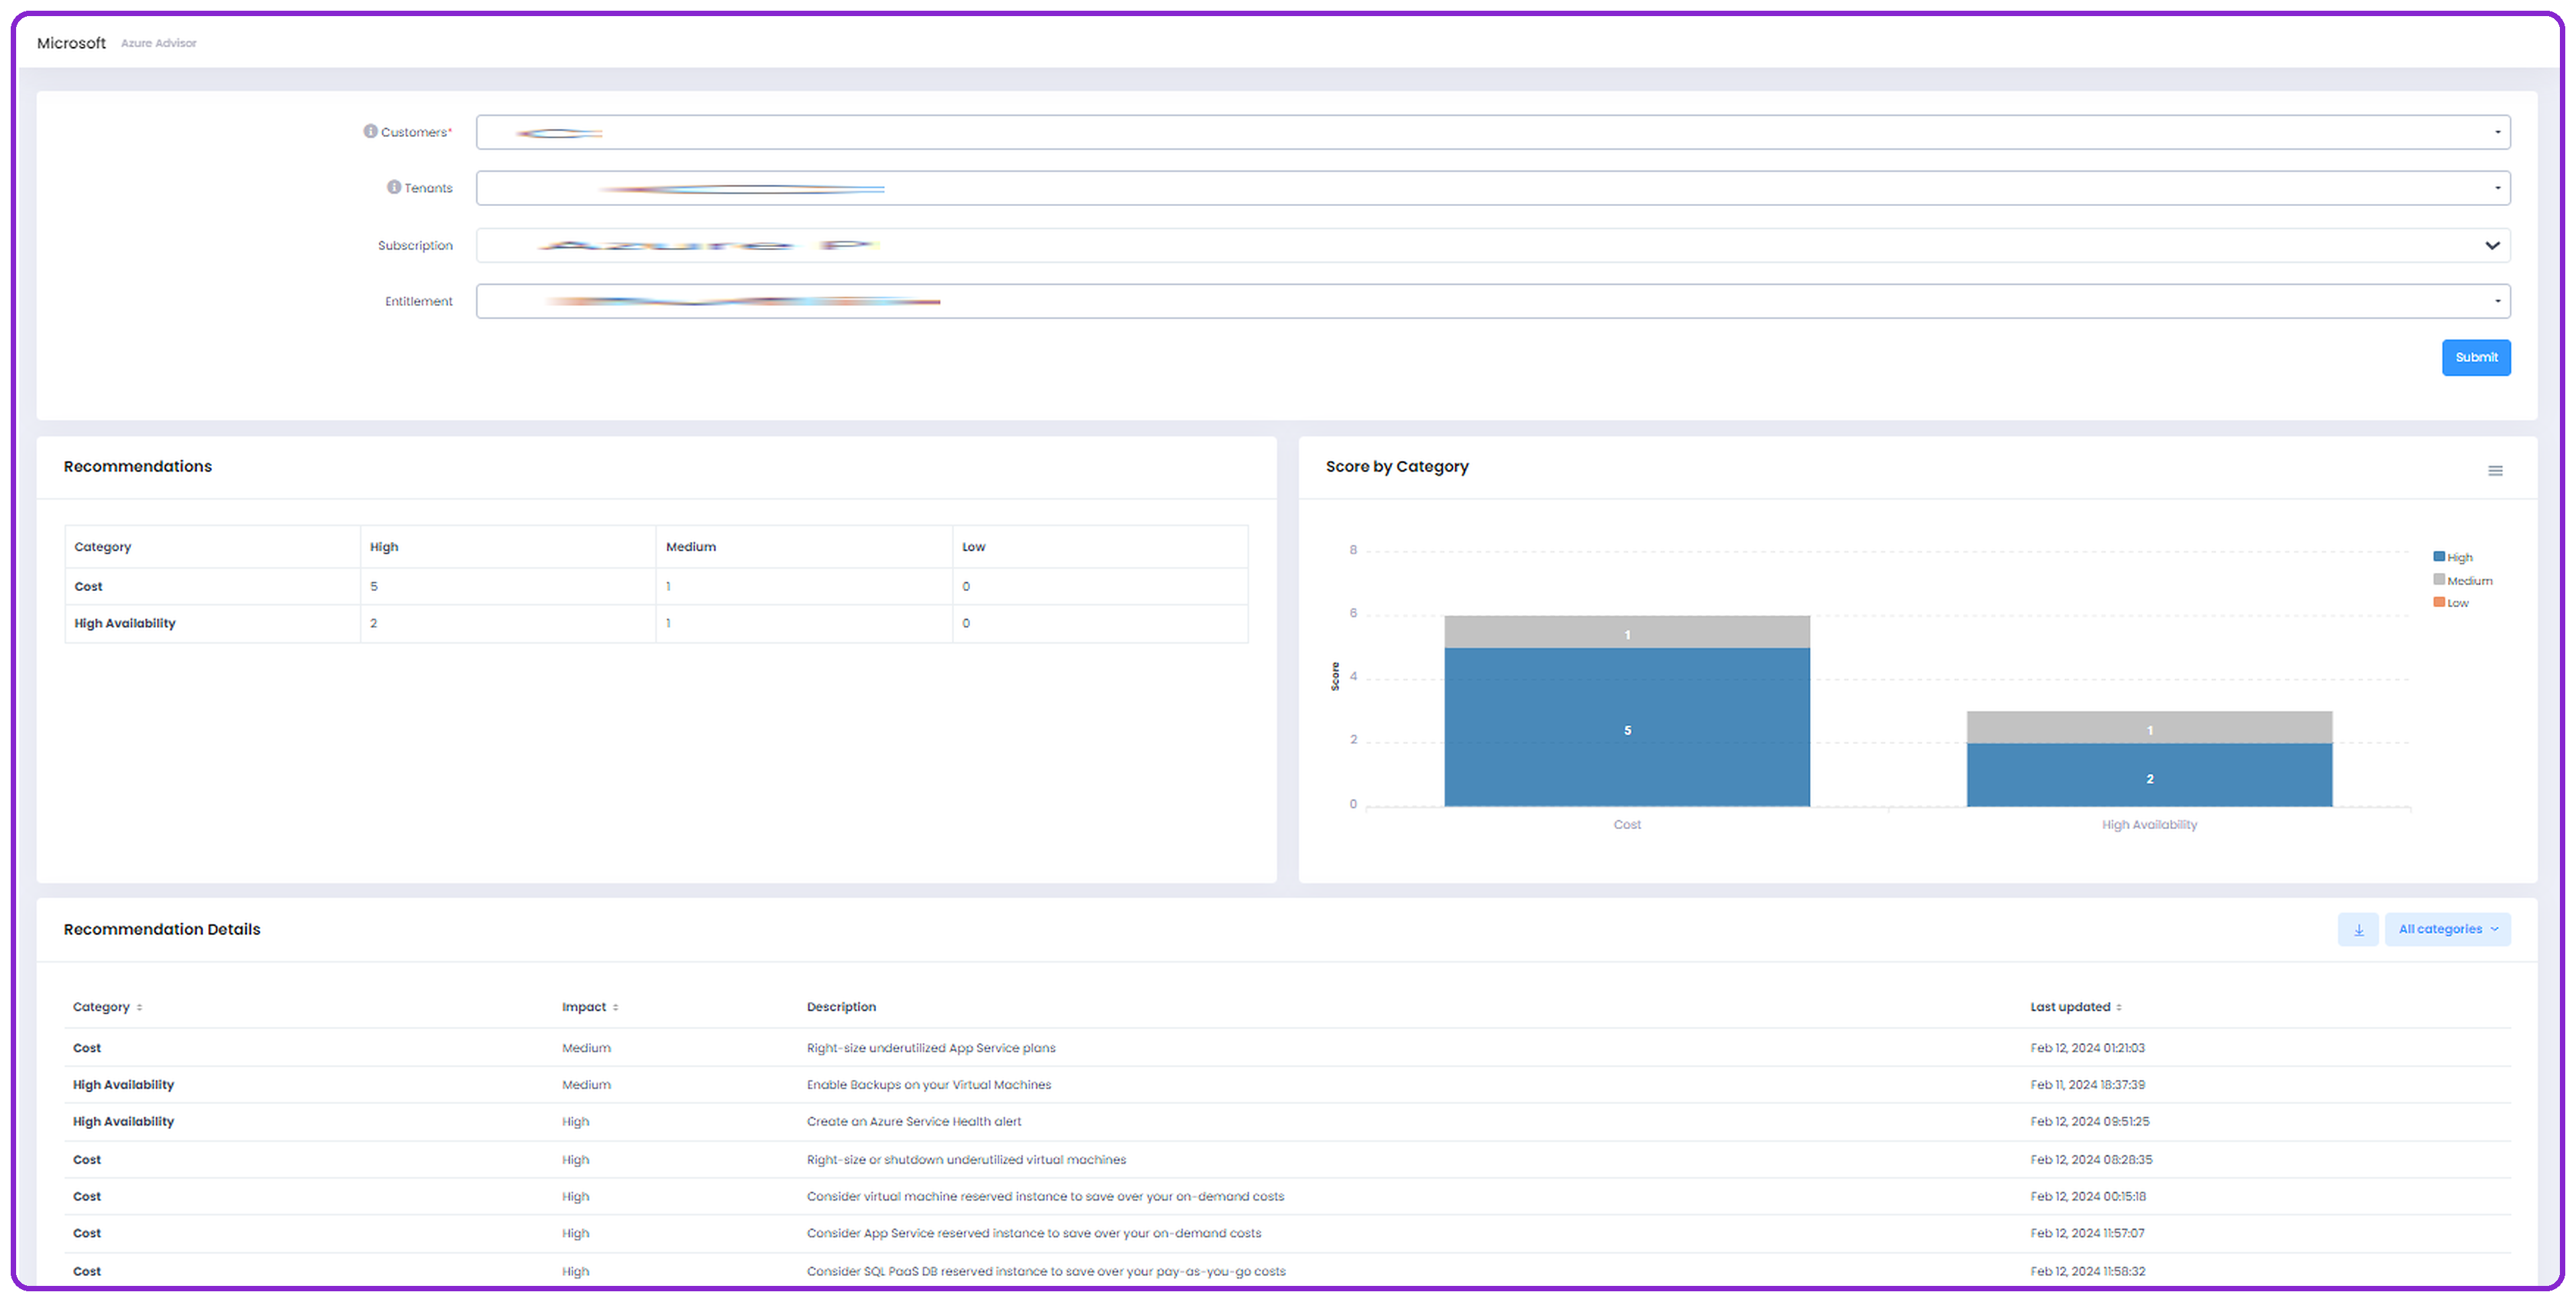This screenshot has width=2576, height=1302.
Task: Click the 'Feb 11, 2024 18:37:39' timestamp
Action: pyautogui.click(x=2087, y=1085)
